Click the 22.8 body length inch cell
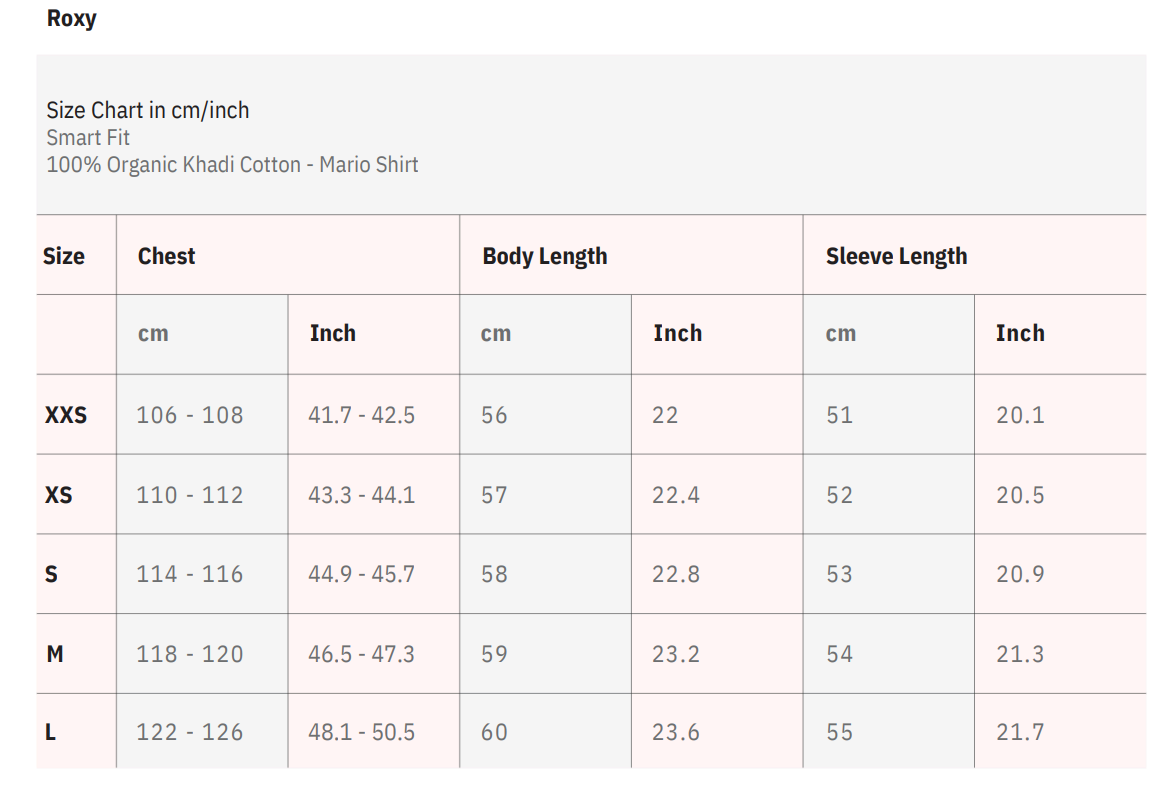1170x794 pixels. coord(676,574)
